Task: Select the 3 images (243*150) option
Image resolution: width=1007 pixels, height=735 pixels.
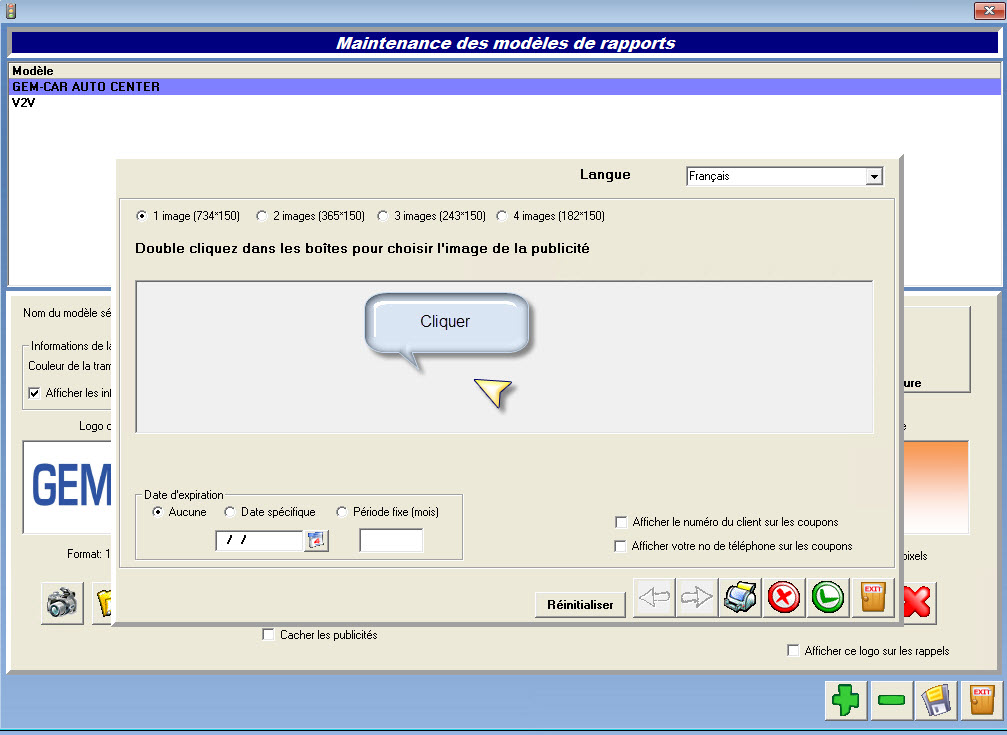Action: coord(432,216)
